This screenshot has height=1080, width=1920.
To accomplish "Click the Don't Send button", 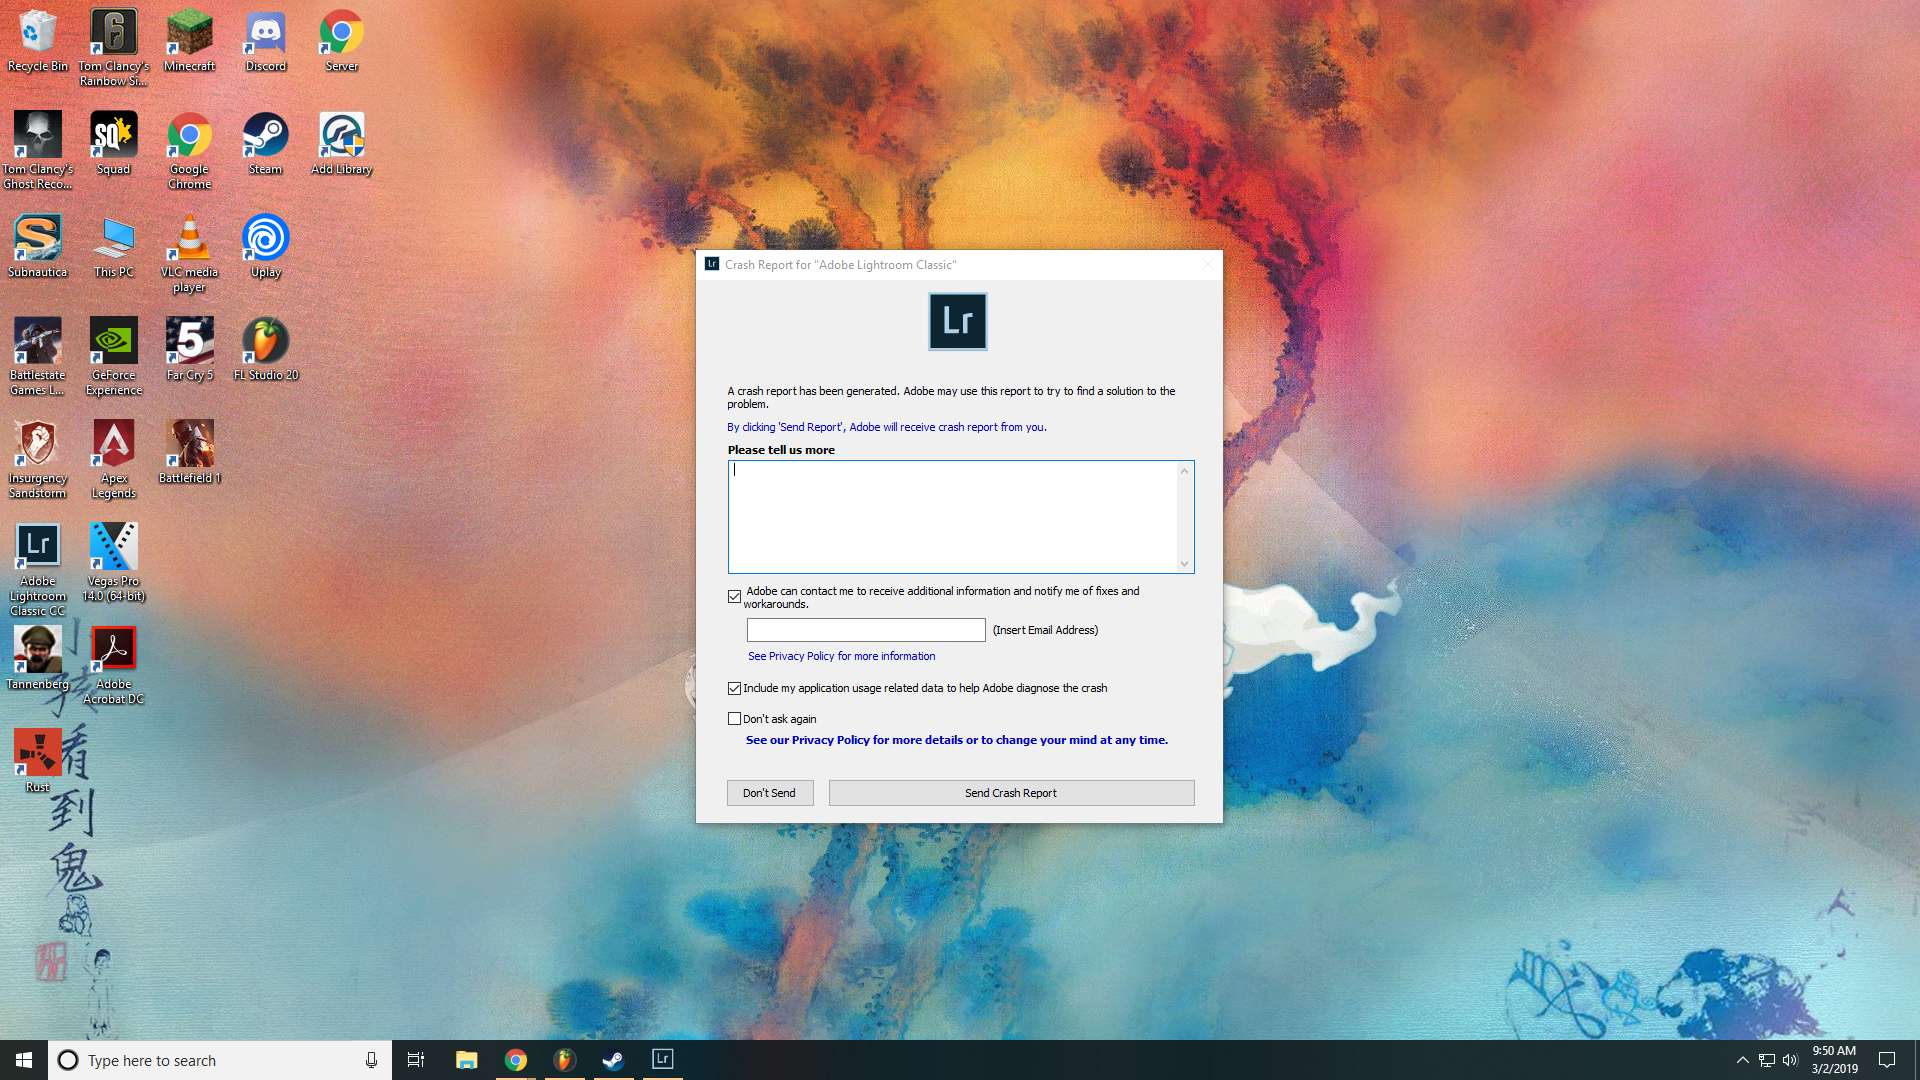I will [769, 793].
